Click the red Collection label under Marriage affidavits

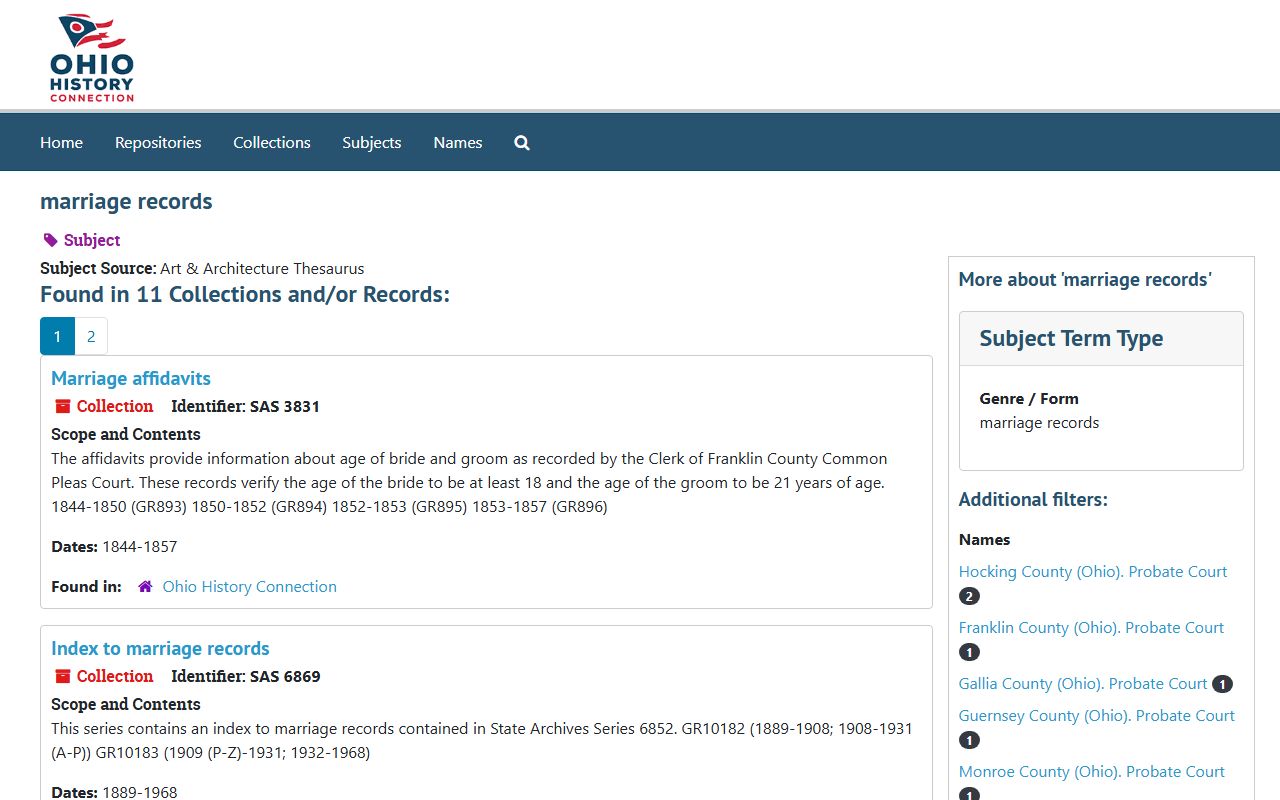[x=115, y=406]
